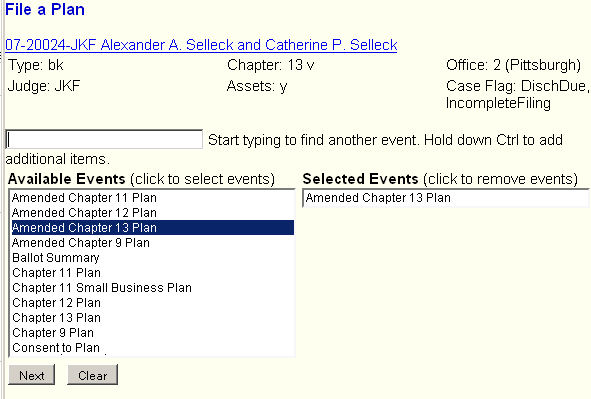Remove Amended Chapter 13 Plan from Selected Events

[x=446, y=198]
